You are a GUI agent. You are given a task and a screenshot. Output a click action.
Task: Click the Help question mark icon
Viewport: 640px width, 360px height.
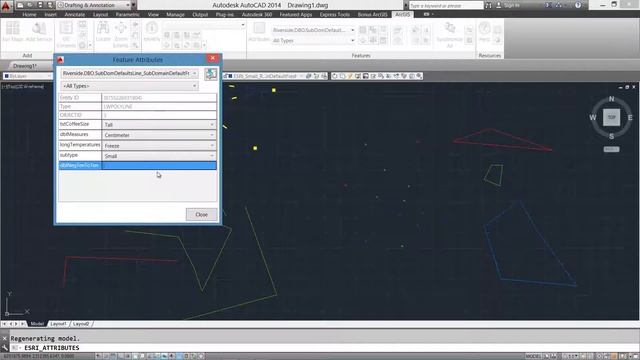click(x=578, y=5)
